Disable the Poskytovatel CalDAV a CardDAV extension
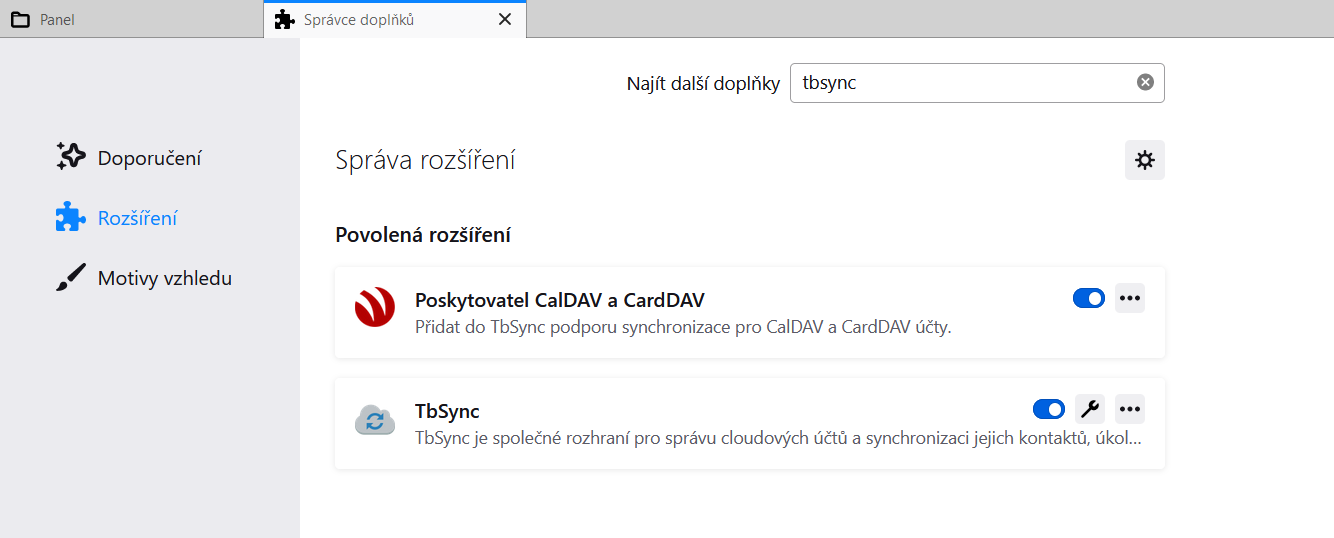 click(x=1089, y=298)
